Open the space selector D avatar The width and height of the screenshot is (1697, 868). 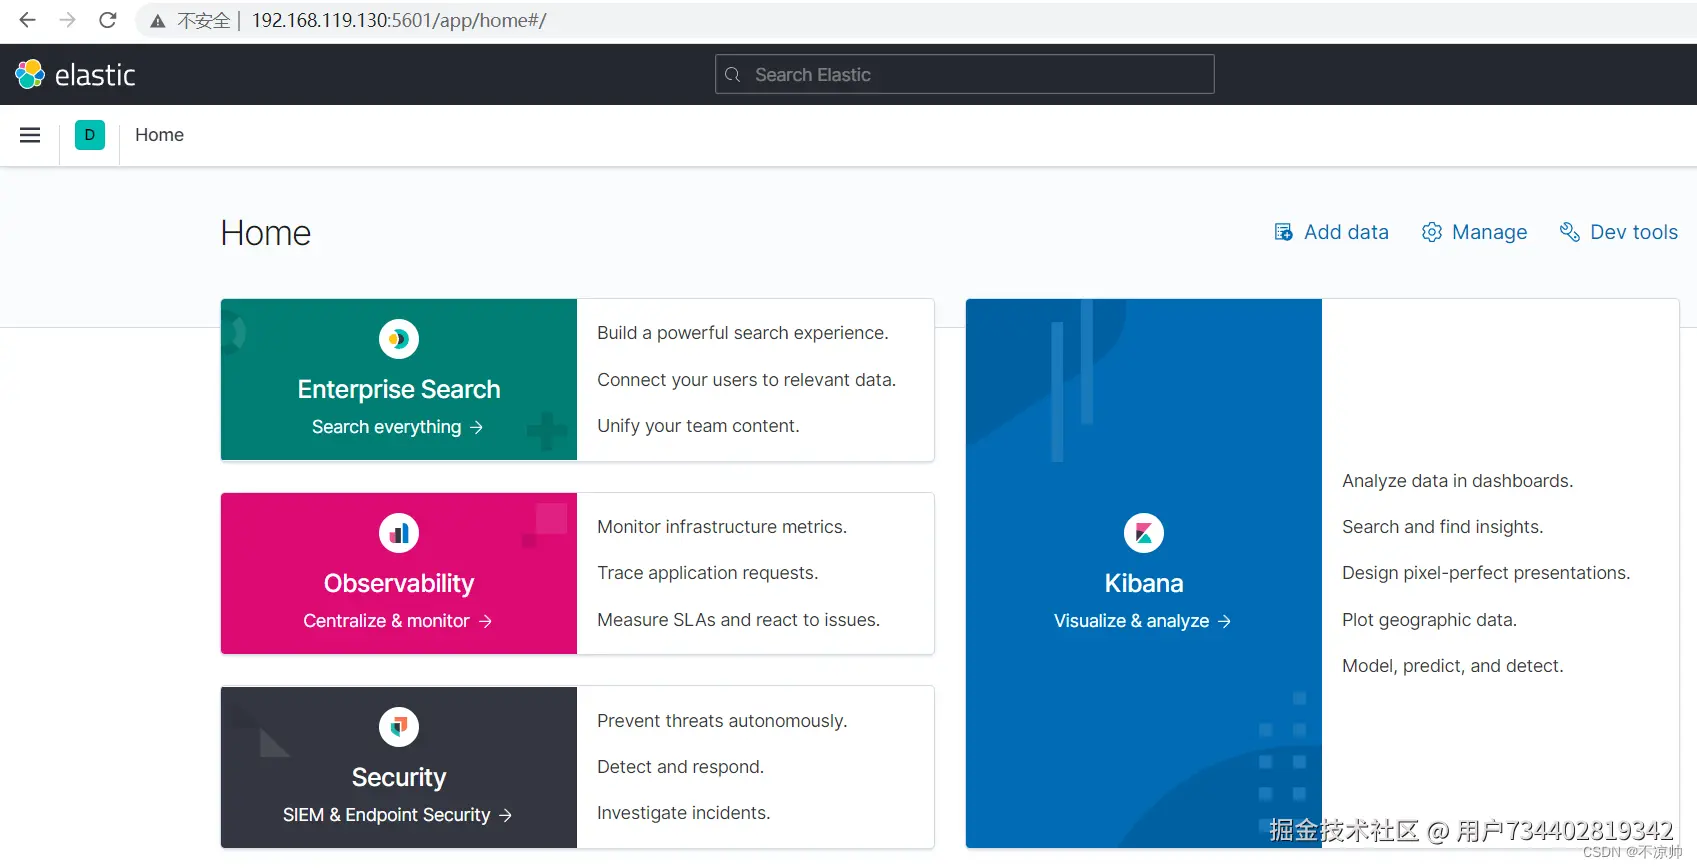tap(90, 135)
